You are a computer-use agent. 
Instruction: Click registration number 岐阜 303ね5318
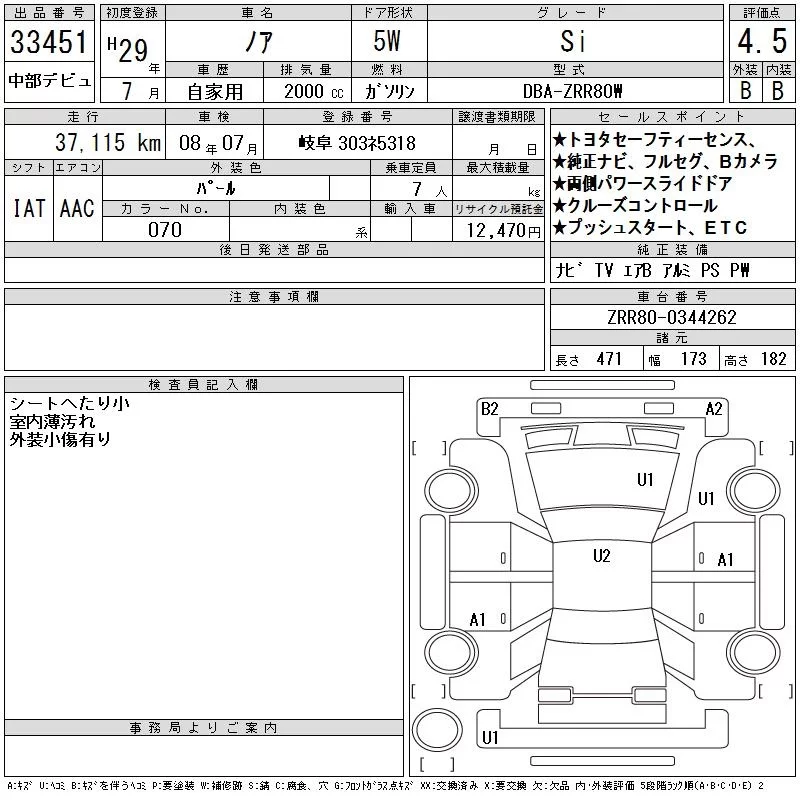pos(357,143)
